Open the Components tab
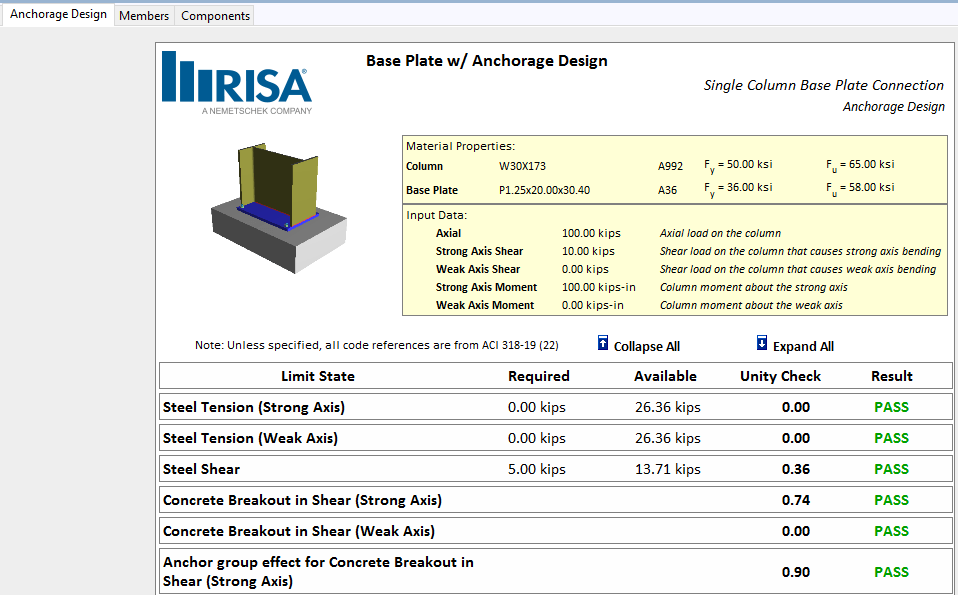This screenshot has height=595, width=958. [215, 16]
